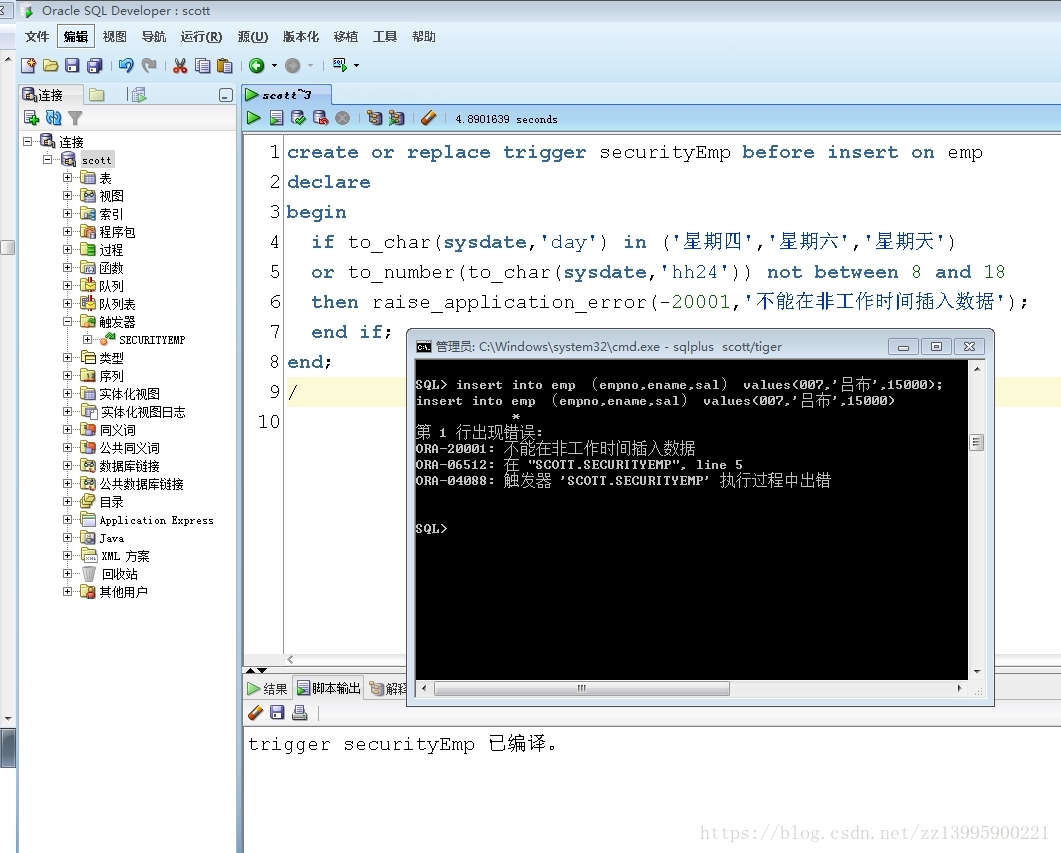Select the 实体化视图日志 tree item
This screenshot has width=1061, height=853.
pyautogui.click(x=143, y=412)
